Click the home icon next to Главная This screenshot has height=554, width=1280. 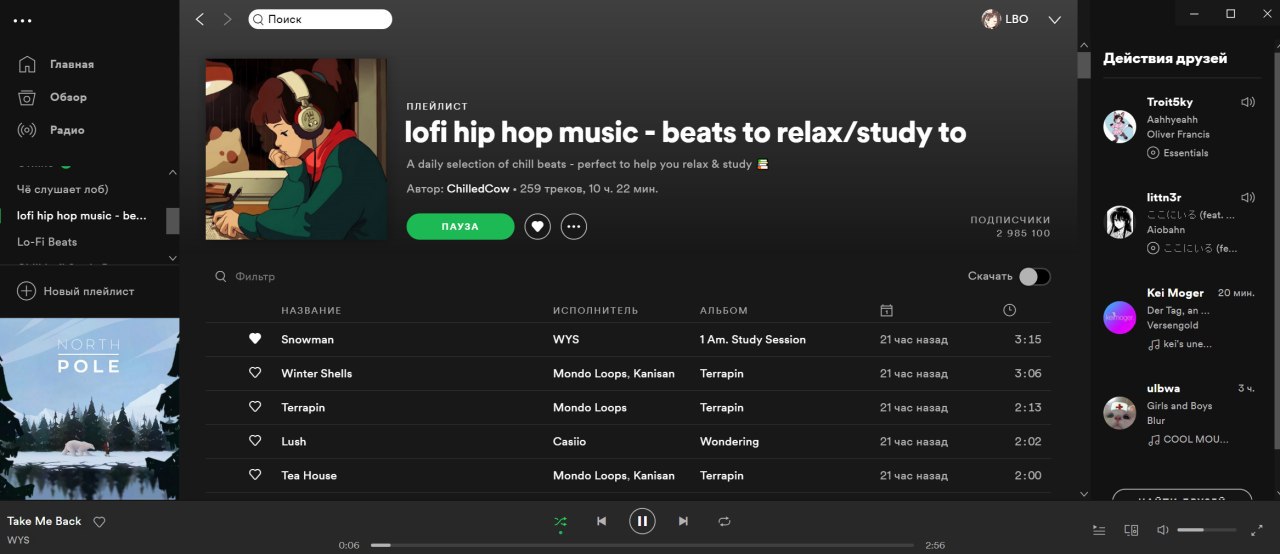tap(28, 64)
